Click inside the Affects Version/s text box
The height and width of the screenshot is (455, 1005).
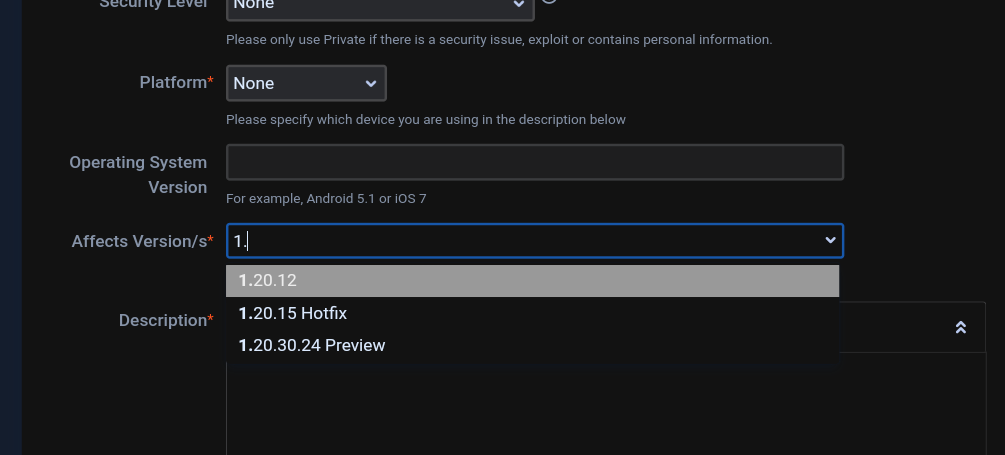tap(520, 241)
